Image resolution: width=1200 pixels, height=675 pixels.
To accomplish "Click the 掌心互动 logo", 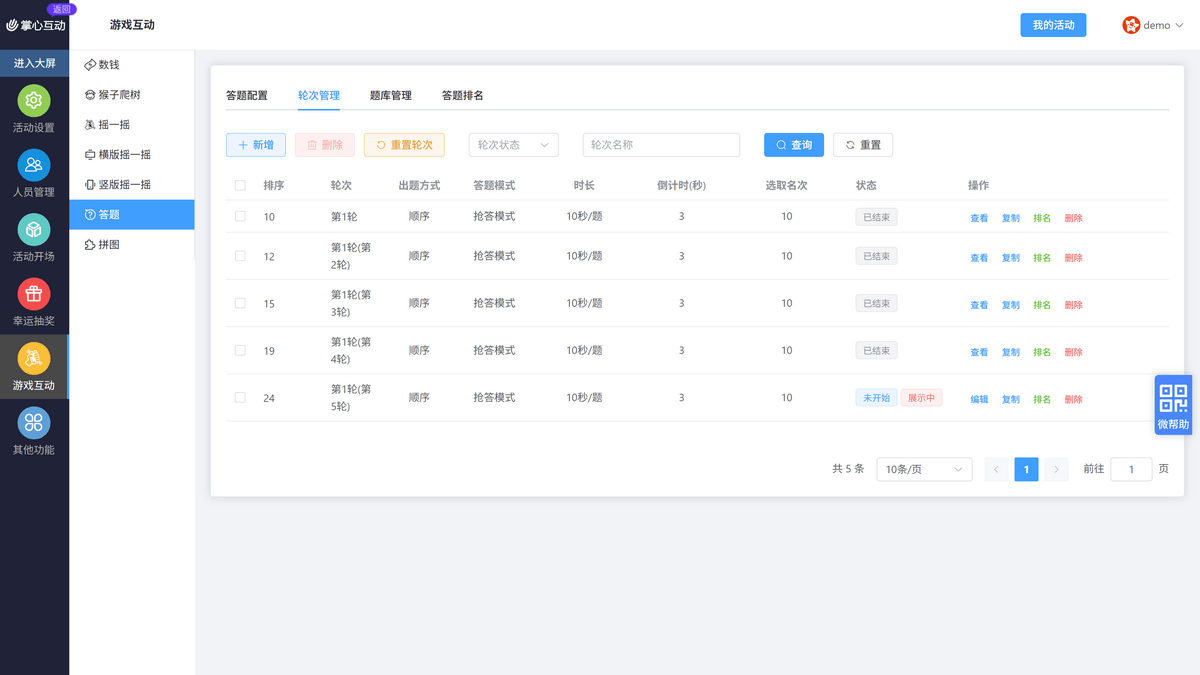I will [35, 25].
